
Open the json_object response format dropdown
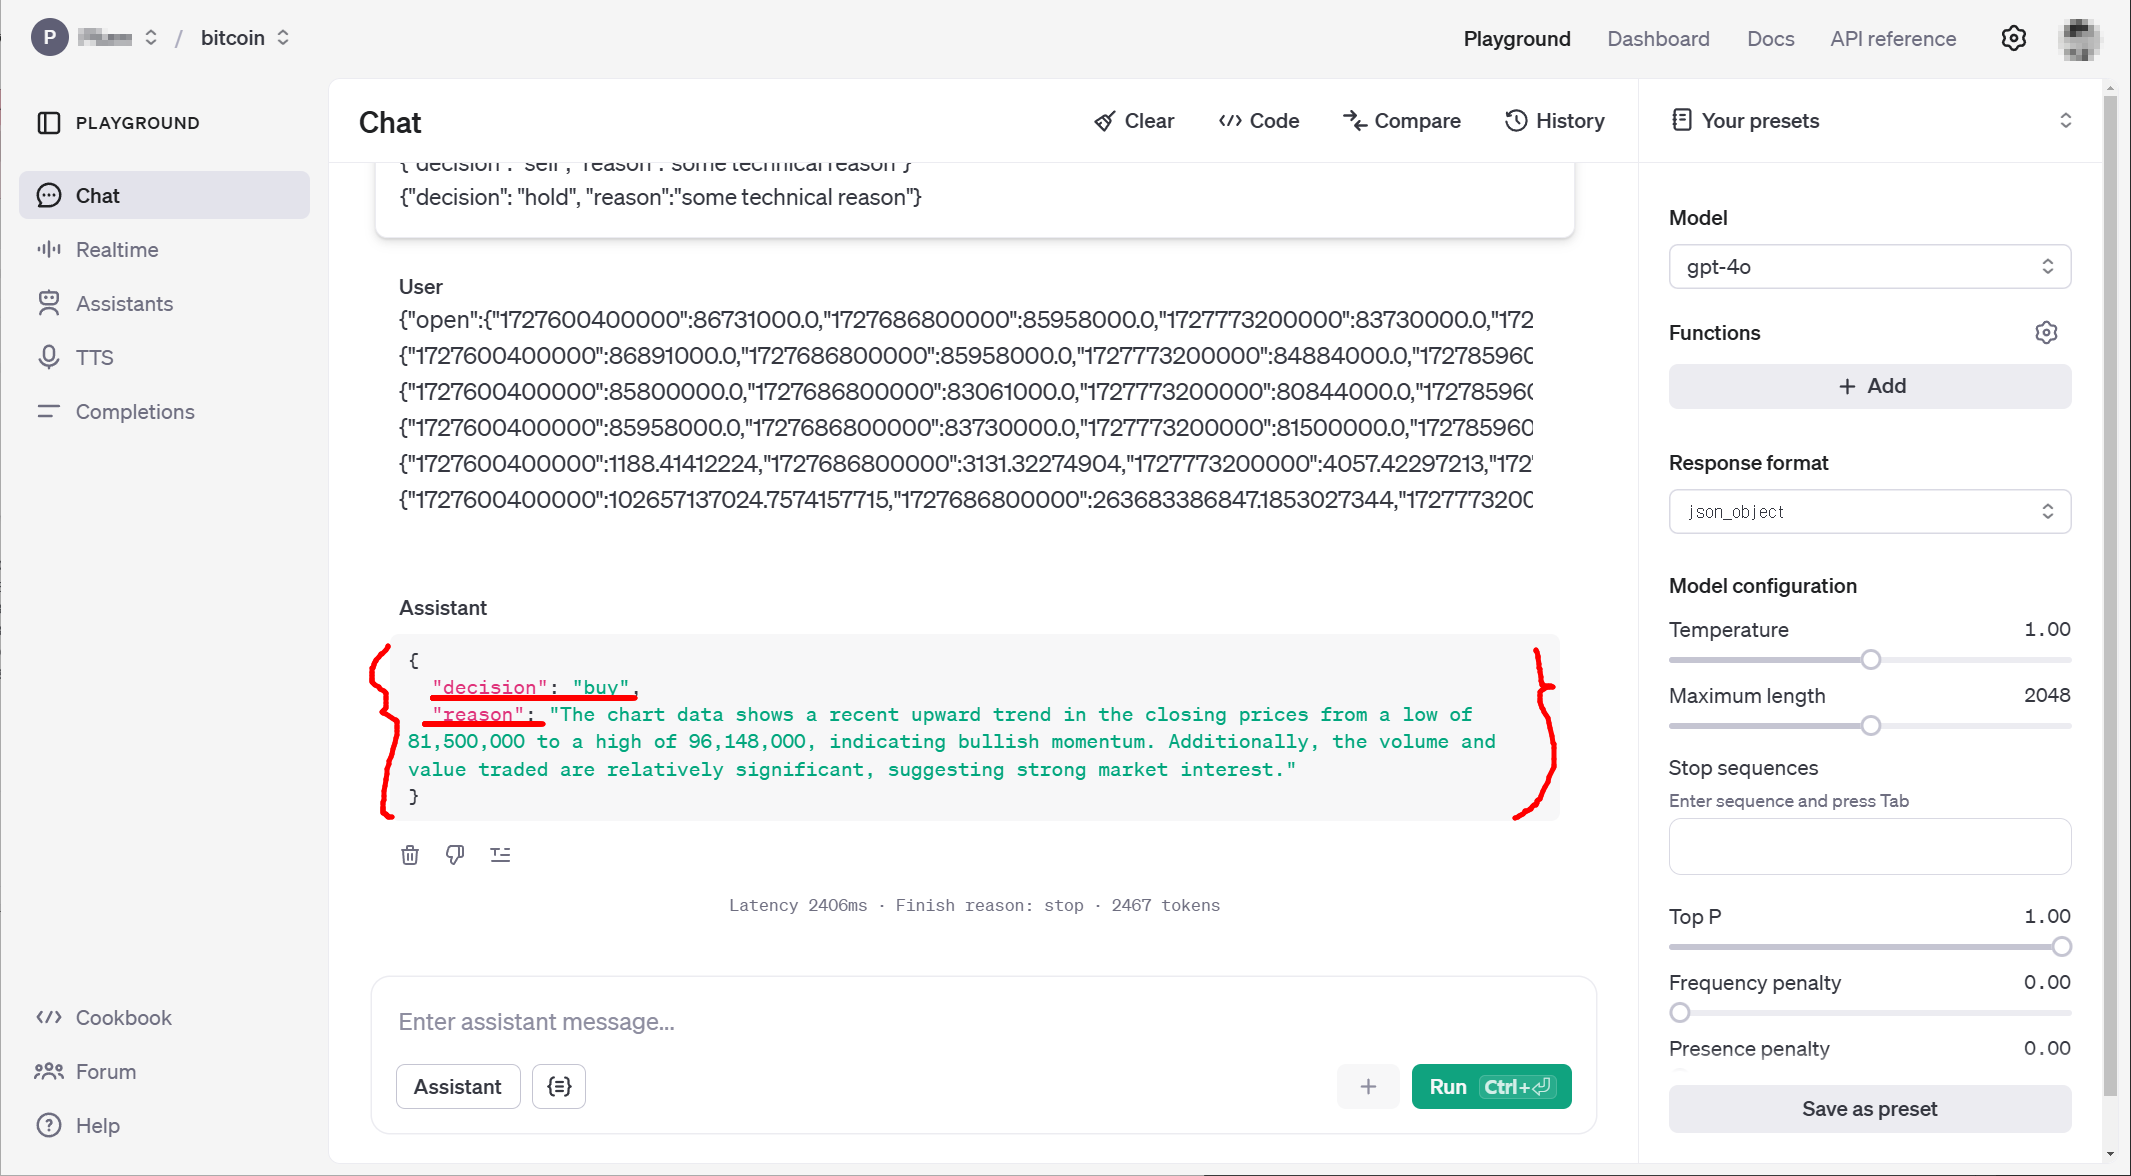tap(1869, 512)
